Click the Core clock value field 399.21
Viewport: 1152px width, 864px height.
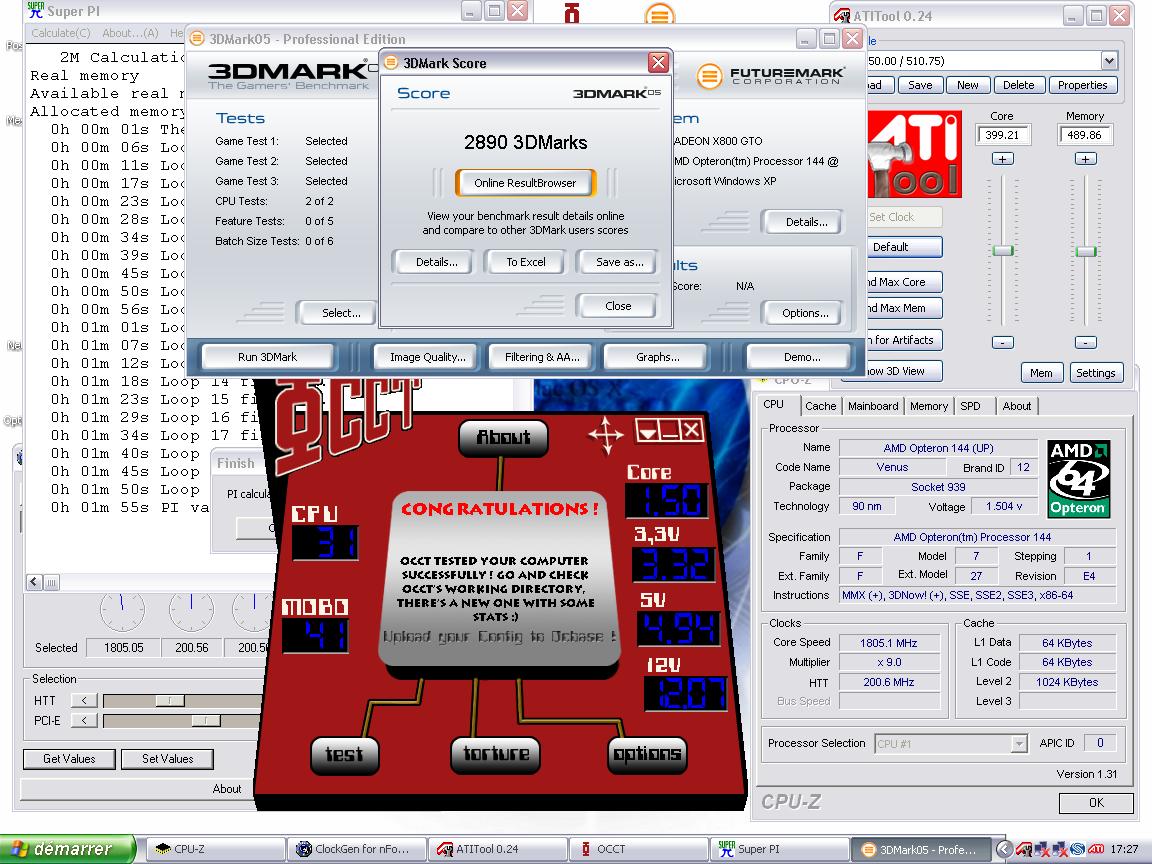click(1002, 135)
